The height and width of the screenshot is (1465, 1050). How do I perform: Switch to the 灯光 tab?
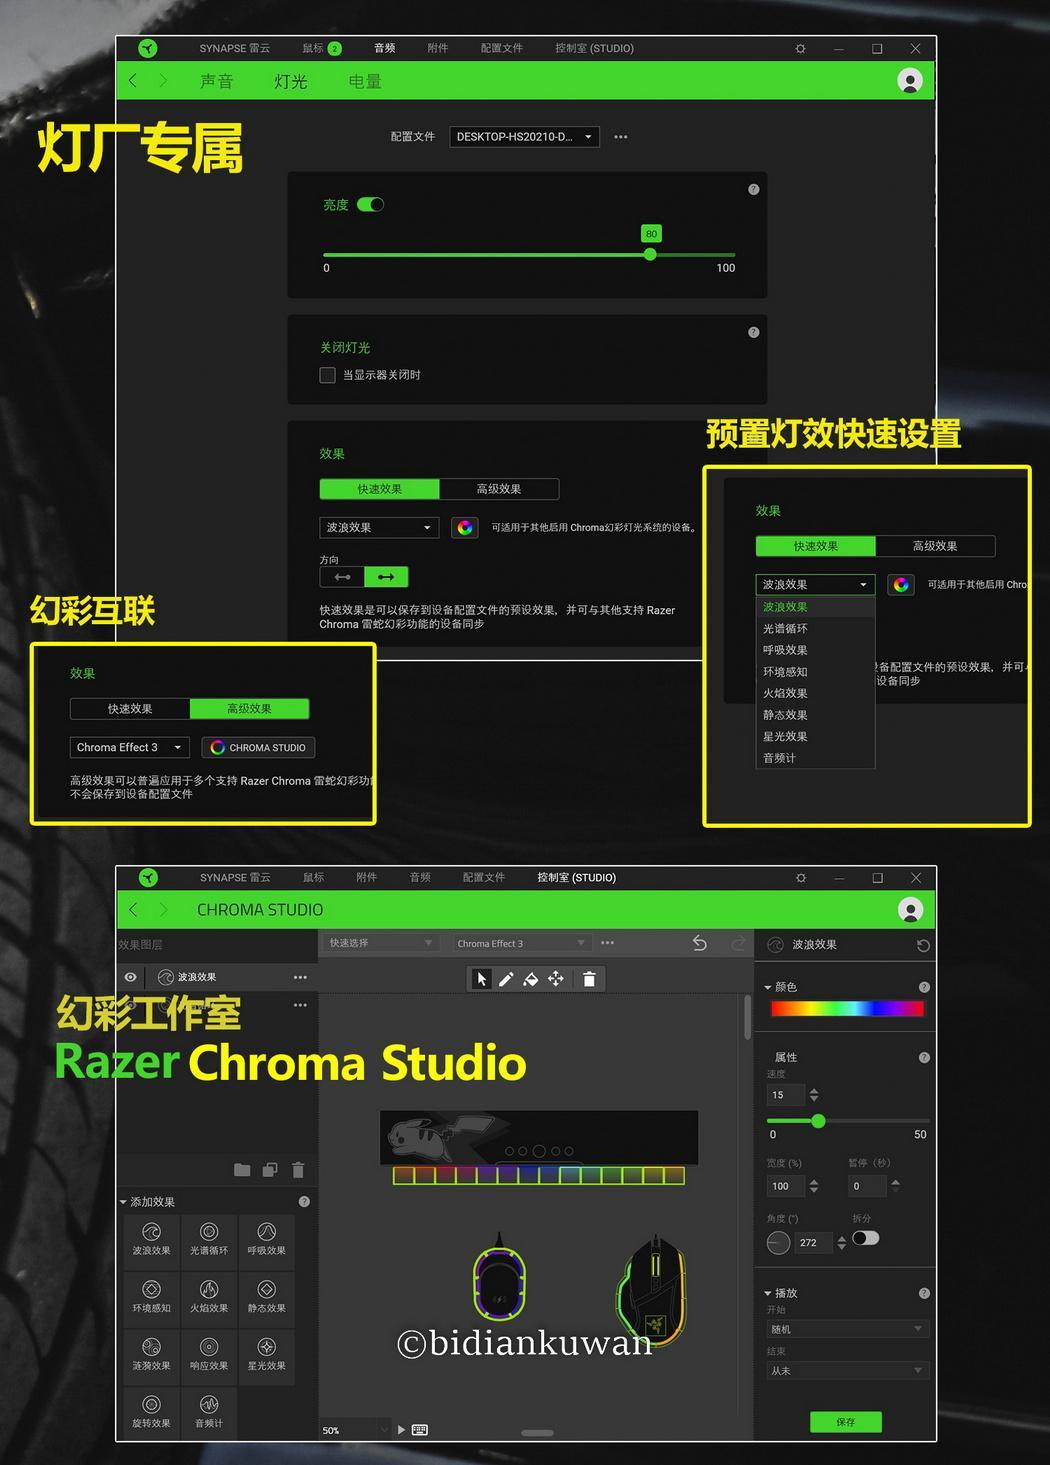(291, 81)
